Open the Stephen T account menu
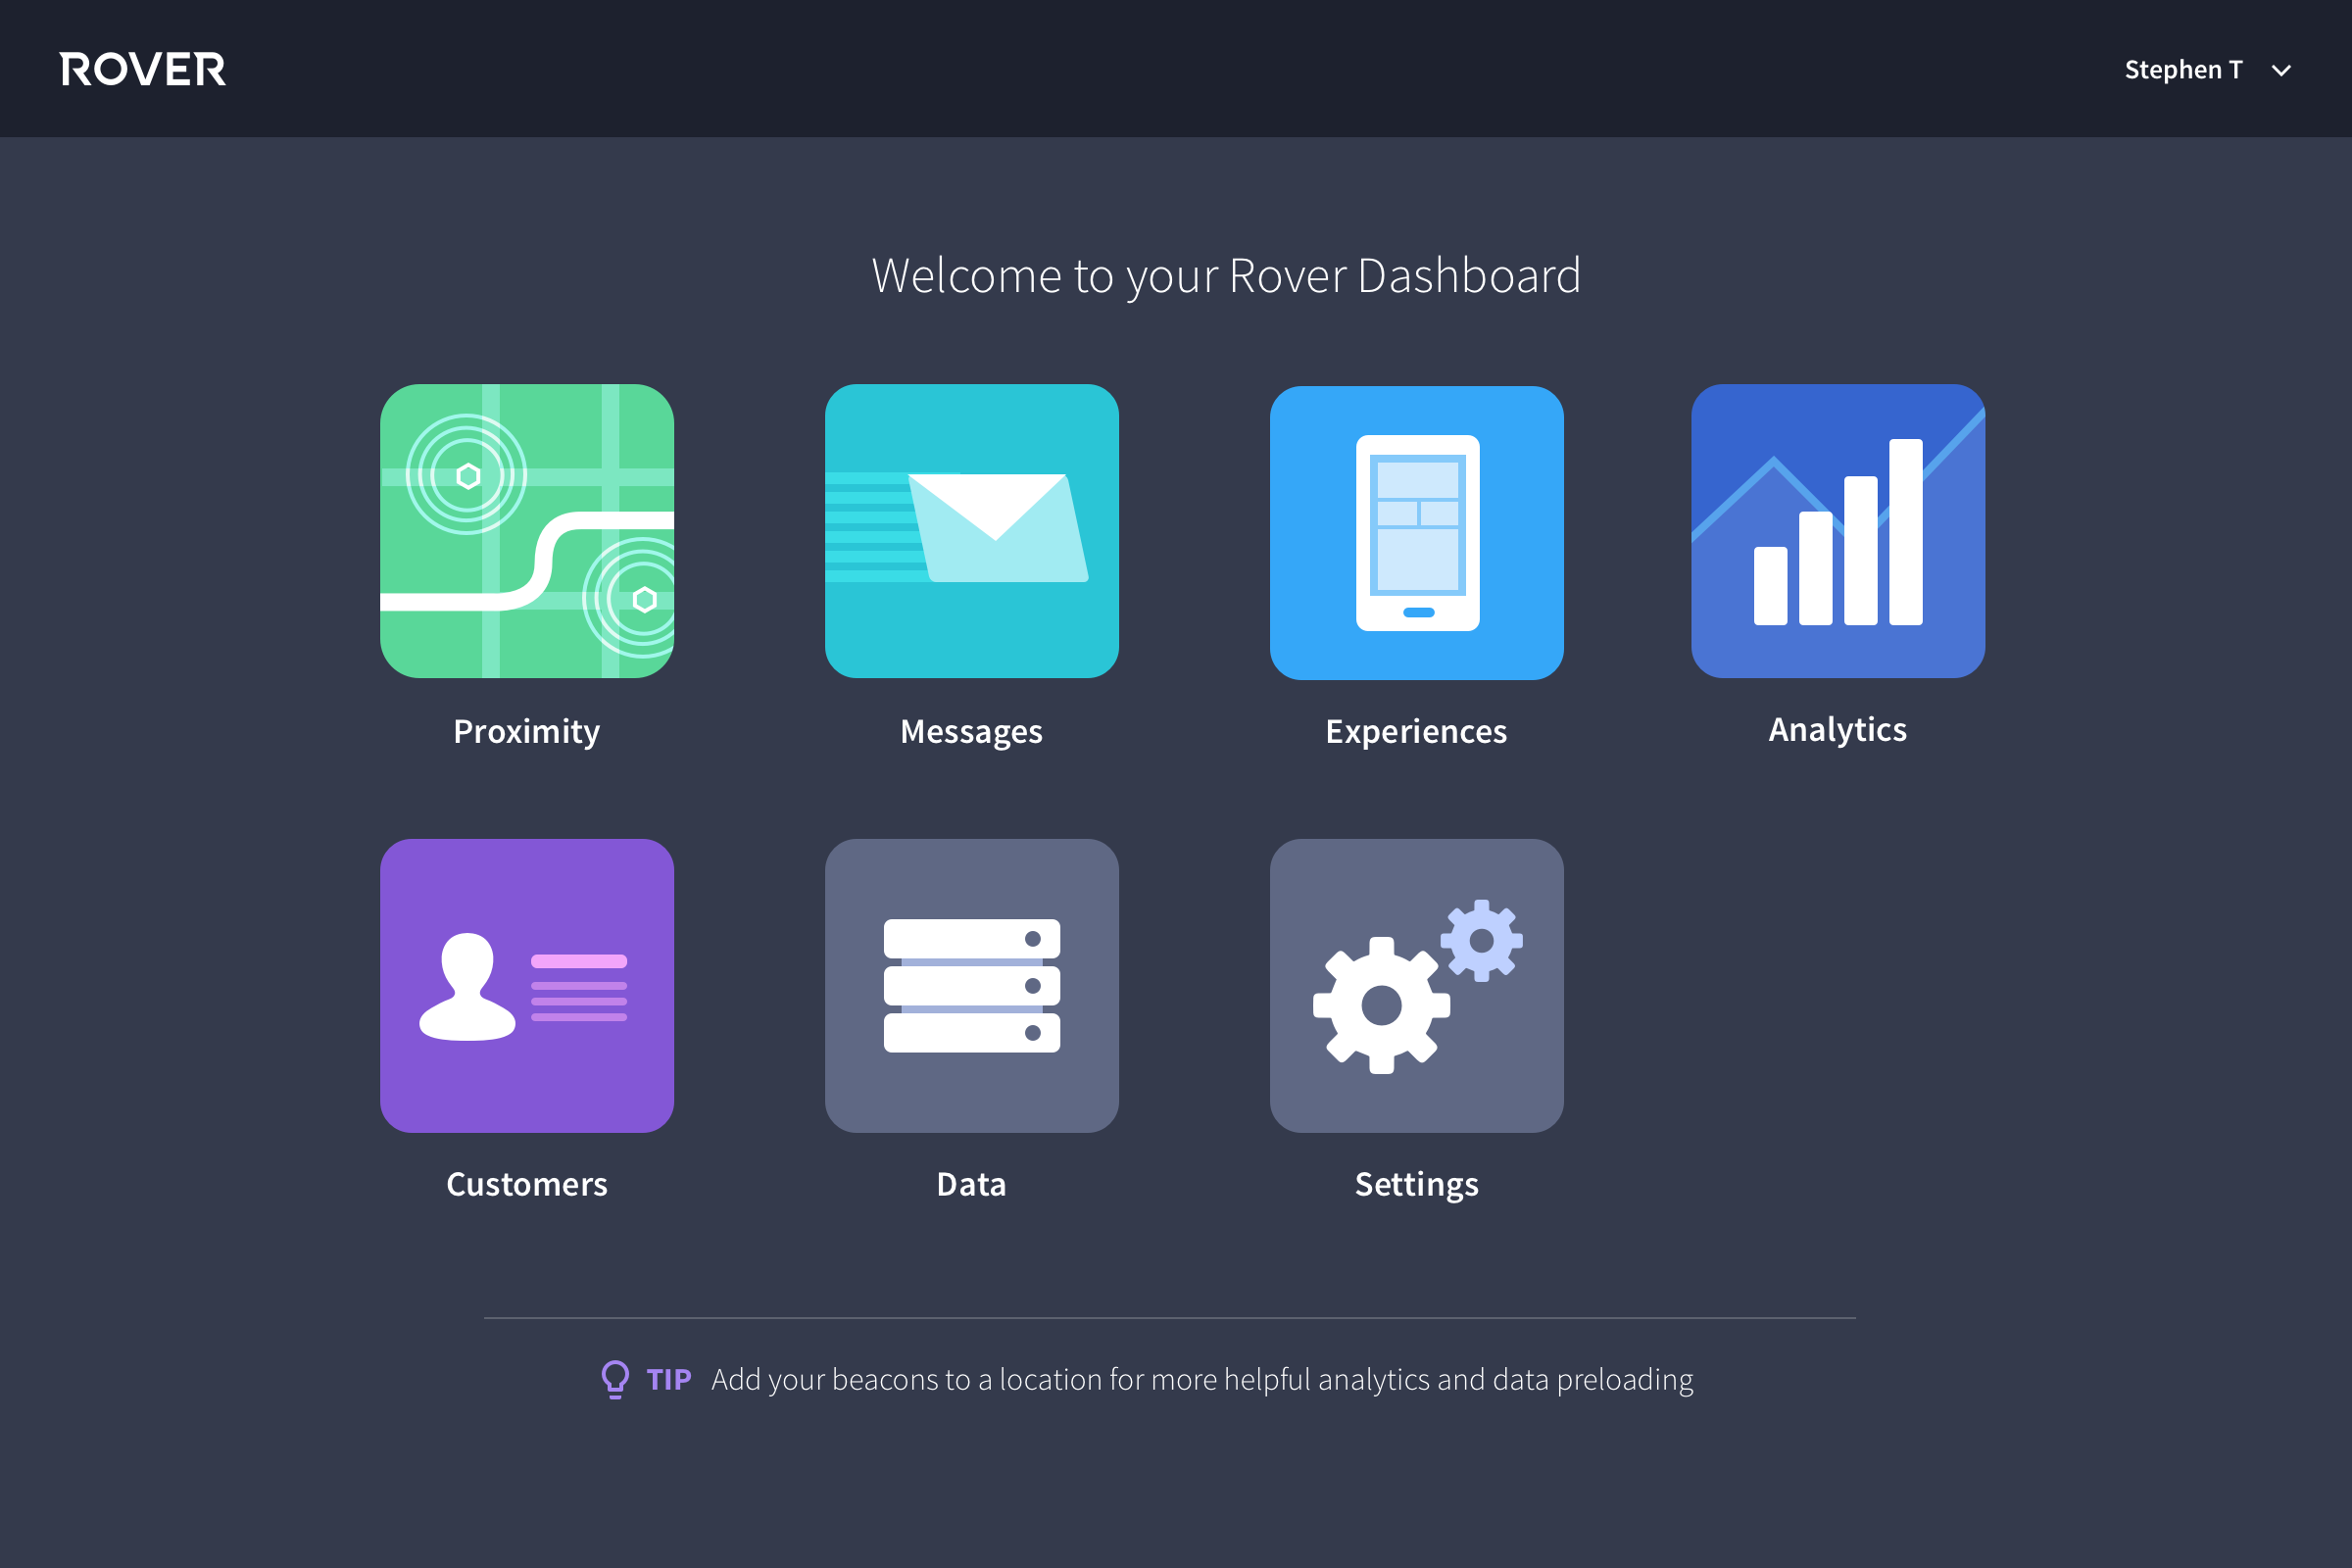The width and height of the screenshot is (2352, 1568). point(2183,70)
